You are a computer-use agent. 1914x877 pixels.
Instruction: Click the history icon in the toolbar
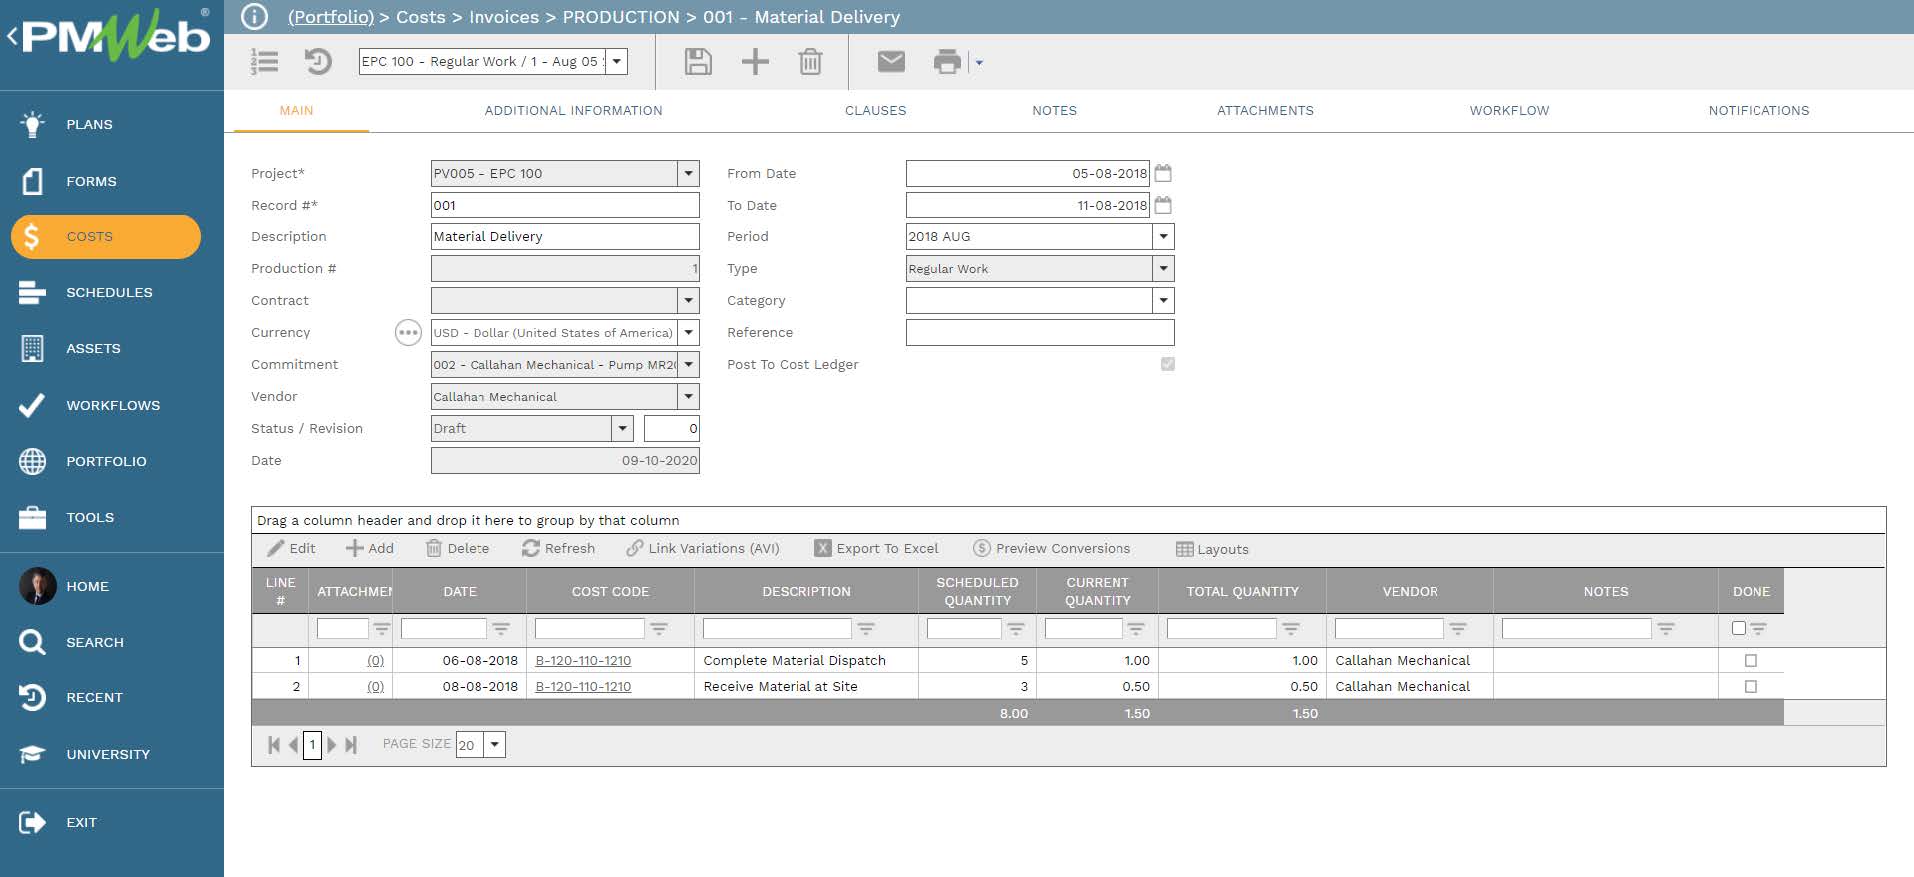tap(318, 62)
